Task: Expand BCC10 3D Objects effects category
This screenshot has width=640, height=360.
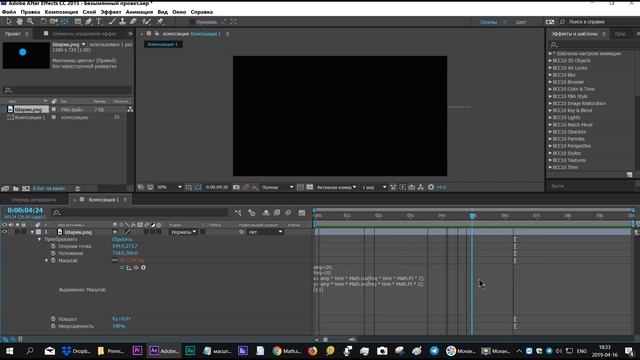Action: (550, 60)
